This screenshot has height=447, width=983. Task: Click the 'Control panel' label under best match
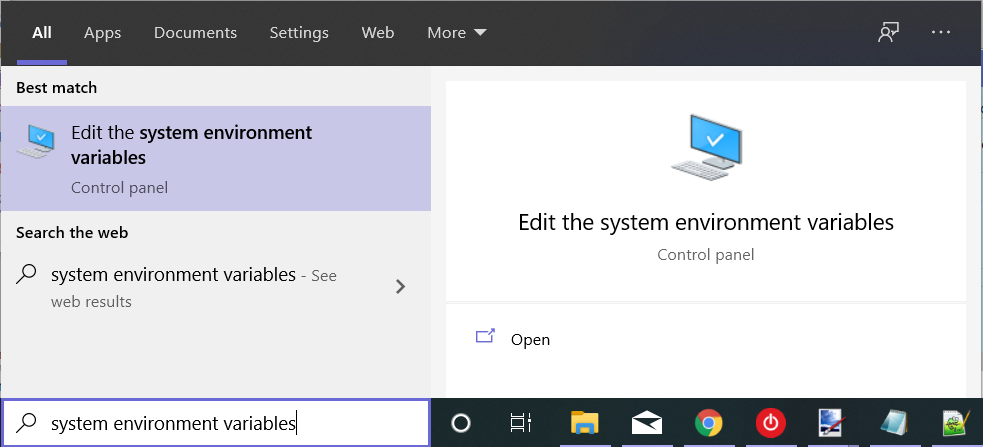[119, 187]
